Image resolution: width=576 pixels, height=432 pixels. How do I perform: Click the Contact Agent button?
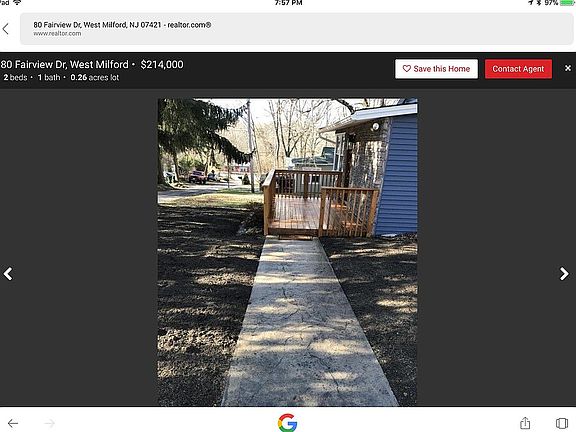tap(518, 69)
